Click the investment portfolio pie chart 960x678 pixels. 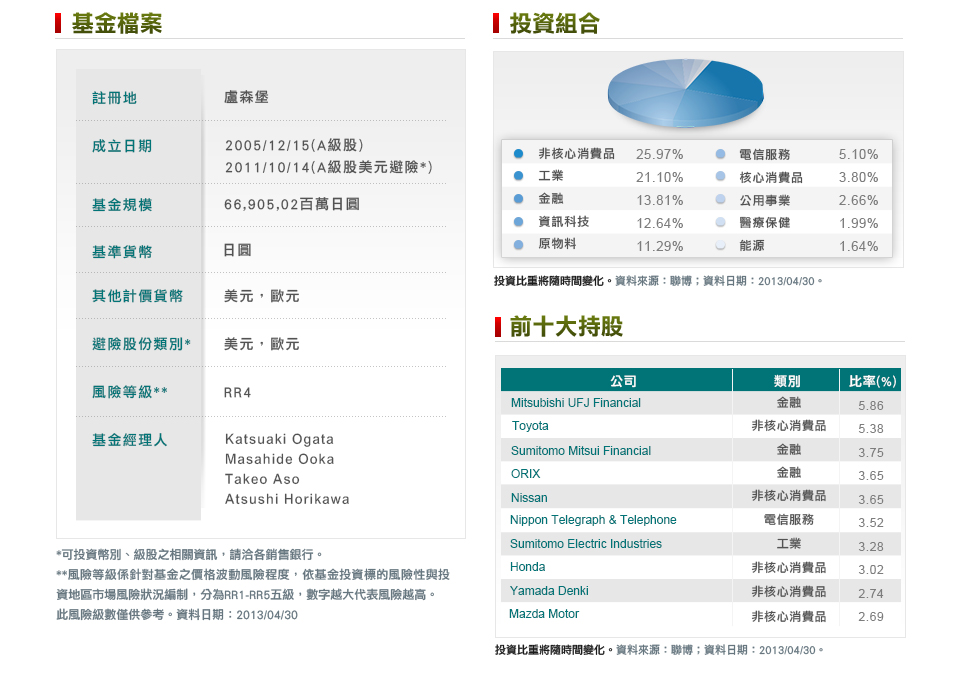[685, 92]
